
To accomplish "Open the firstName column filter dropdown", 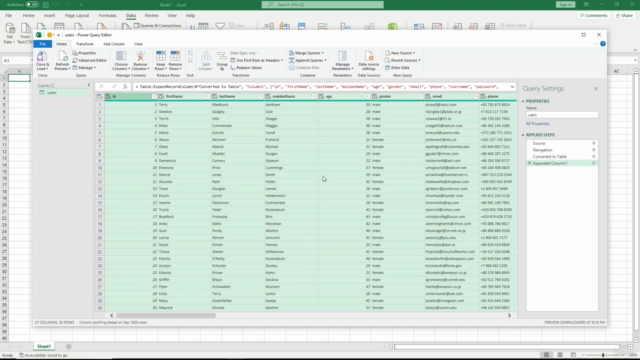I will 207,96.
